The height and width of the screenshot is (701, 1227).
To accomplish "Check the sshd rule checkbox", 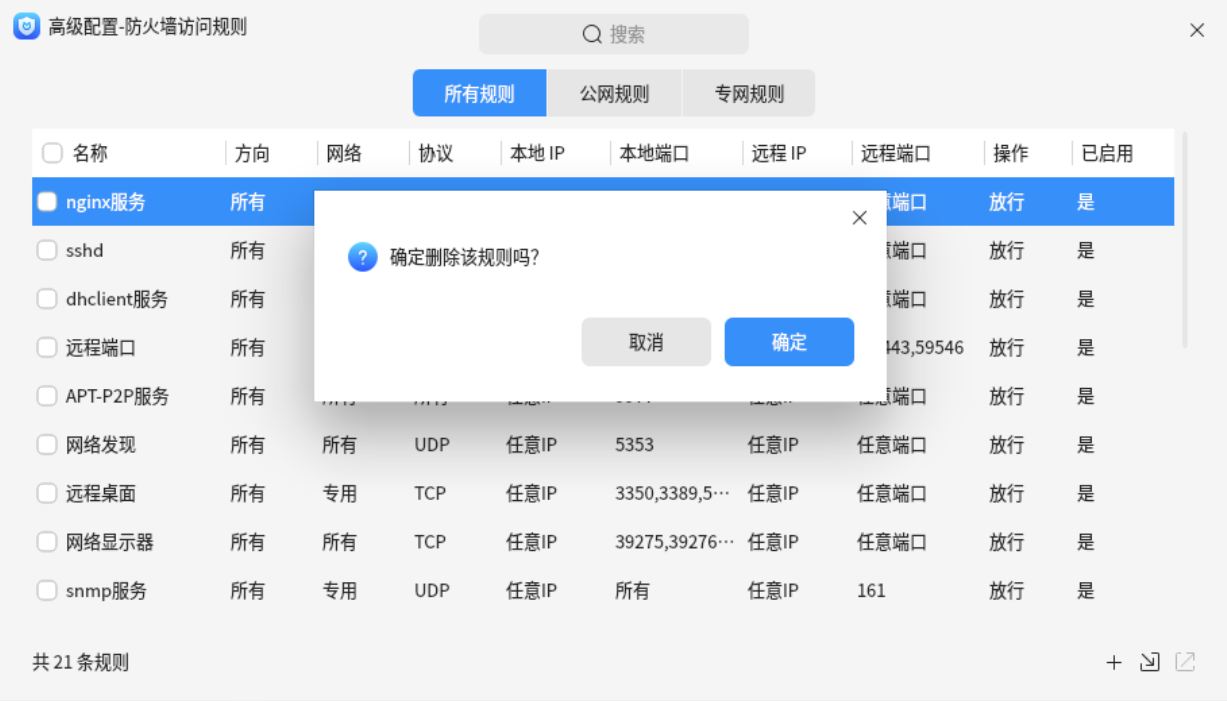I will 47,251.
